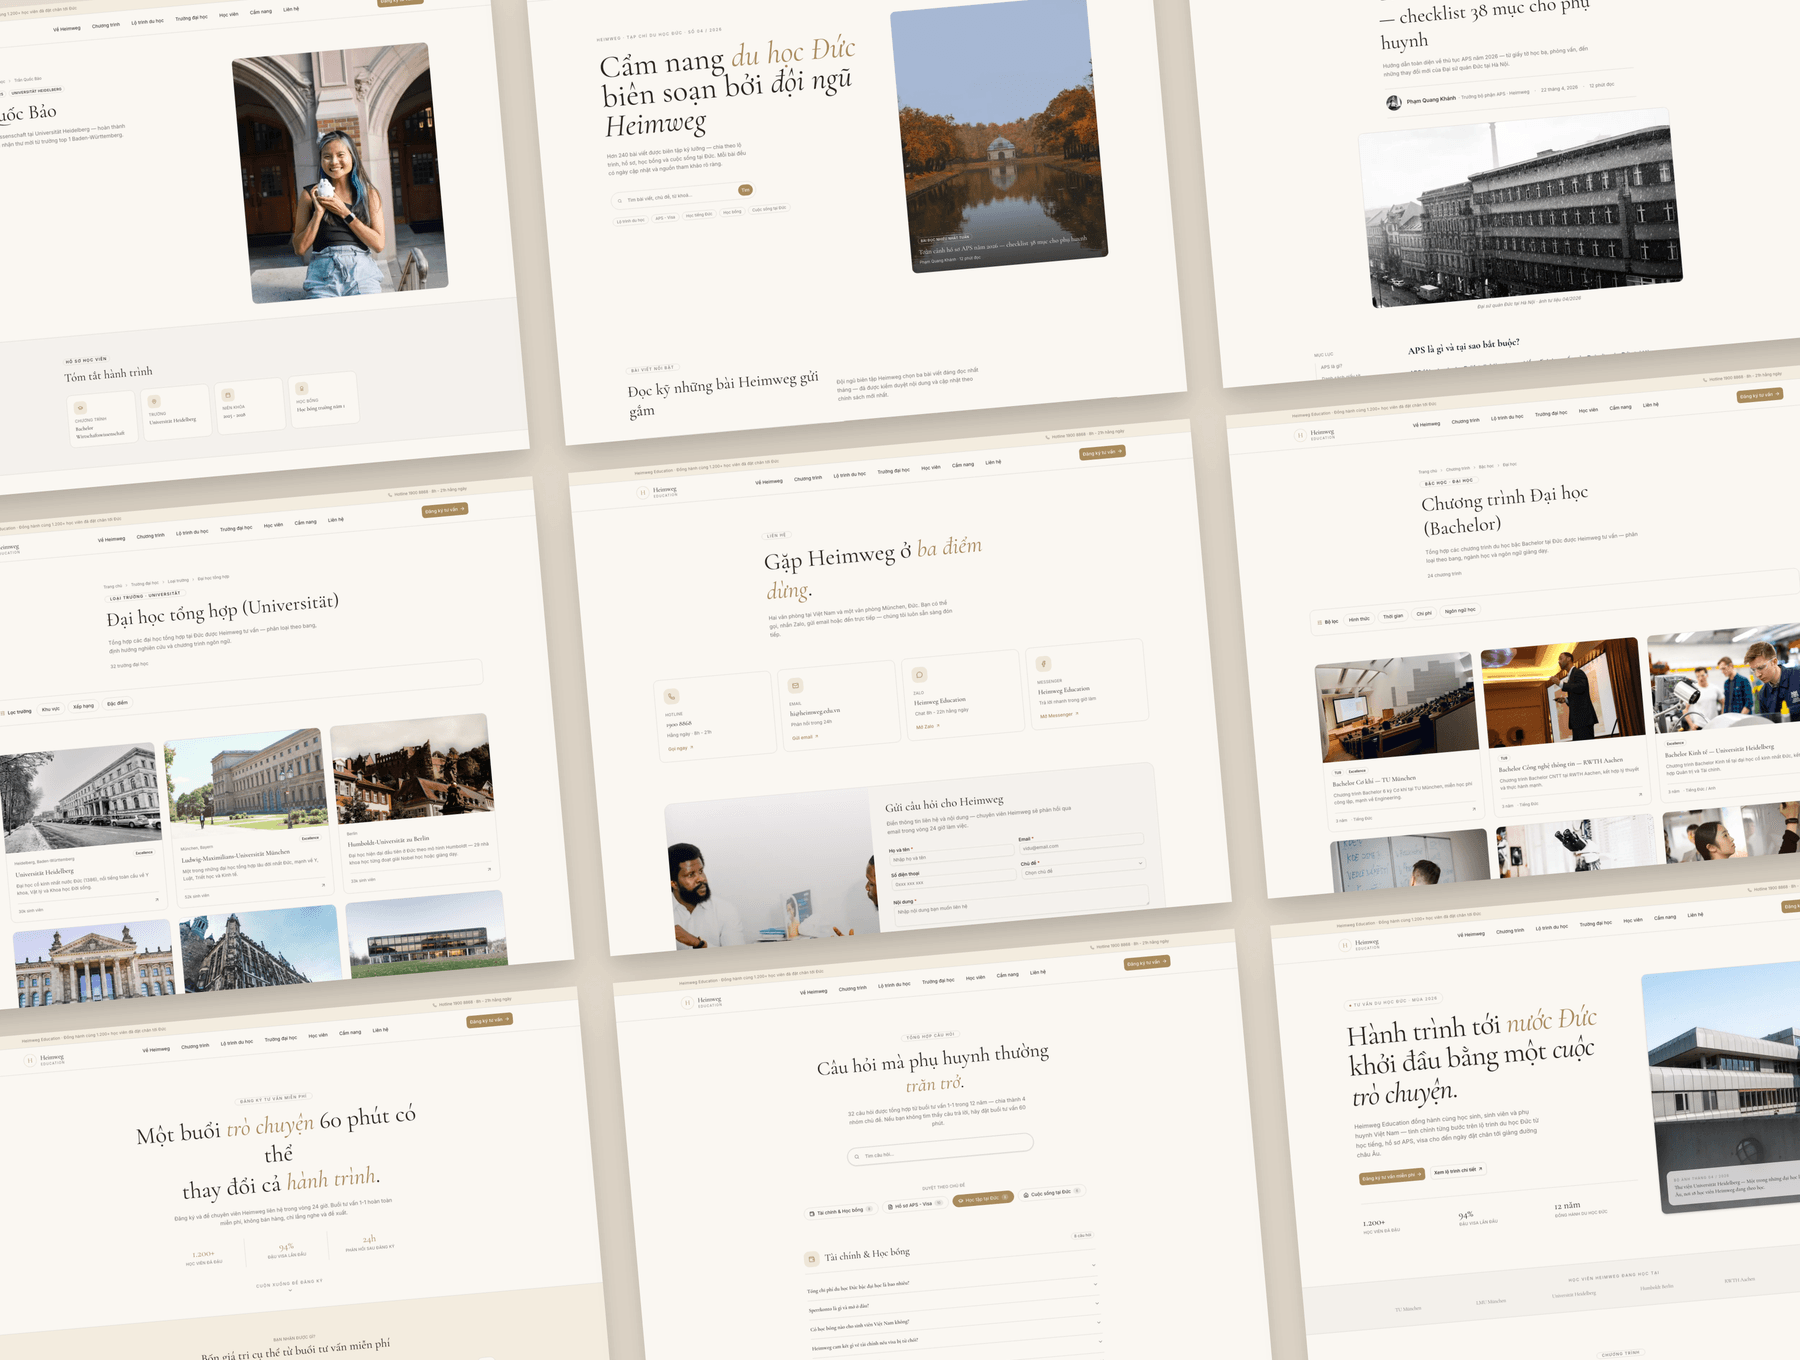
Task: Click the arrow on the Humboldt-Universität zu Berlin card
Action: point(489,869)
